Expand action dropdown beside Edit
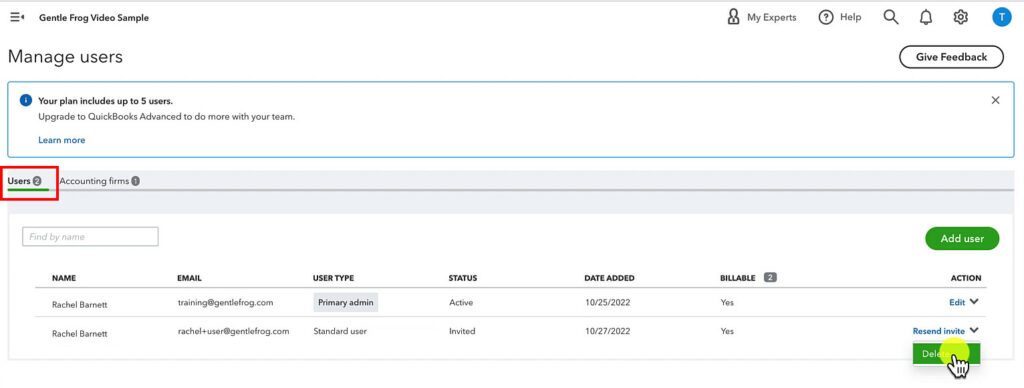 [974, 302]
